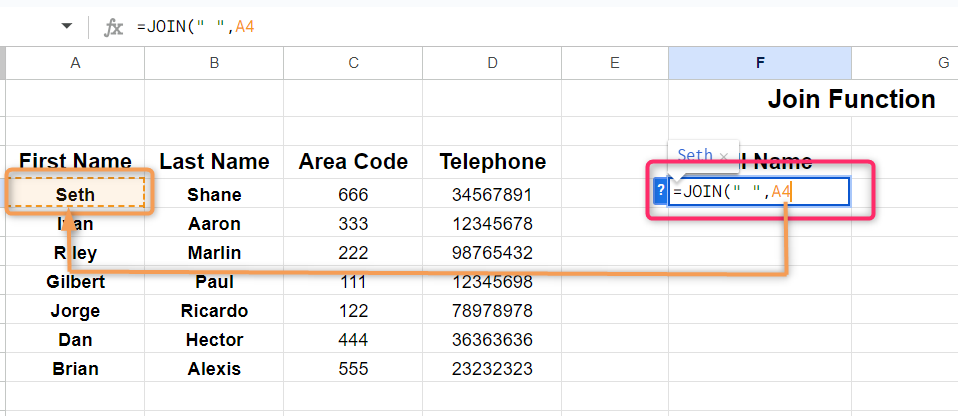Select the cell containing Seth
Screen dimensions: 958x416
76,194
